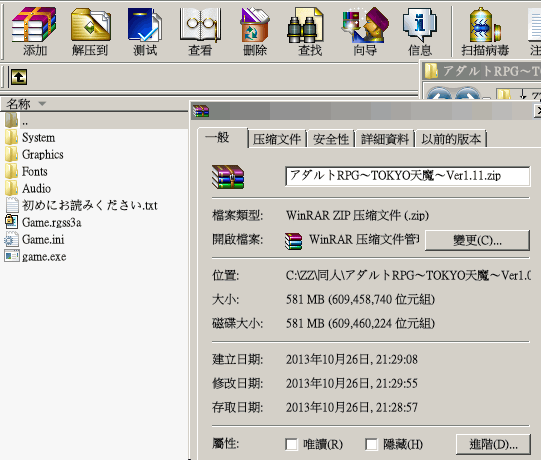
Task: Click the 變更(C)... button
Action: 477,240
